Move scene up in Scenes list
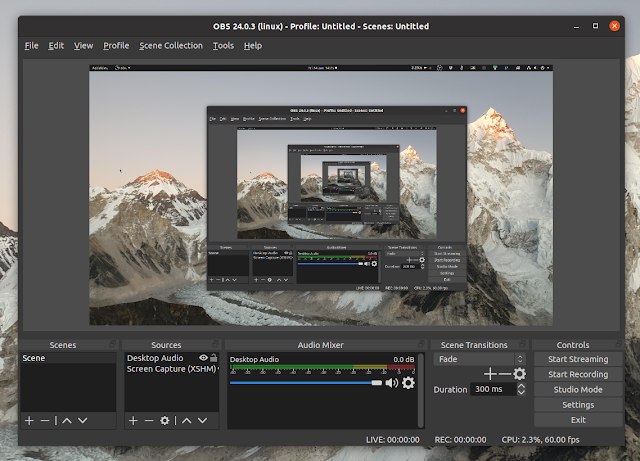The width and height of the screenshot is (640, 461). [x=67, y=421]
